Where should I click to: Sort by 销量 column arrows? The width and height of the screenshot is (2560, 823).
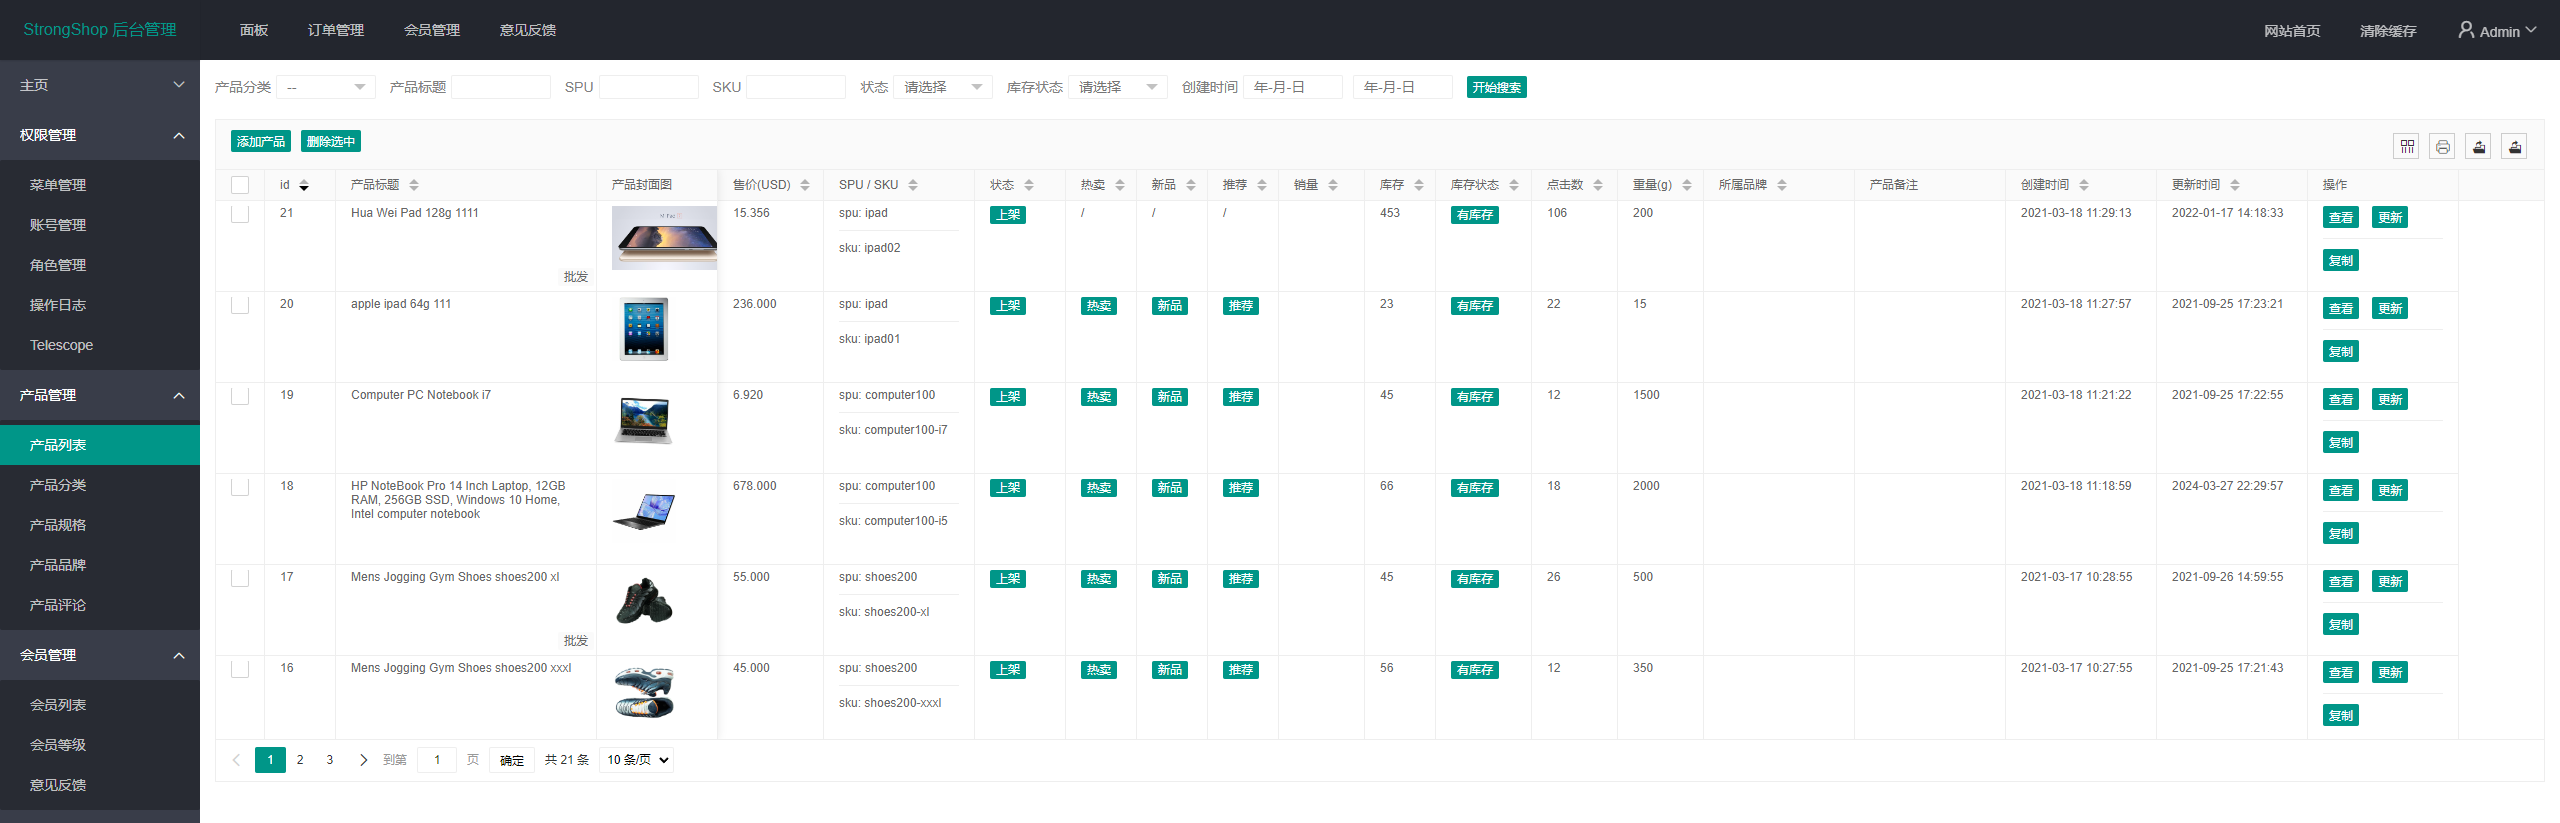(1333, 185)
